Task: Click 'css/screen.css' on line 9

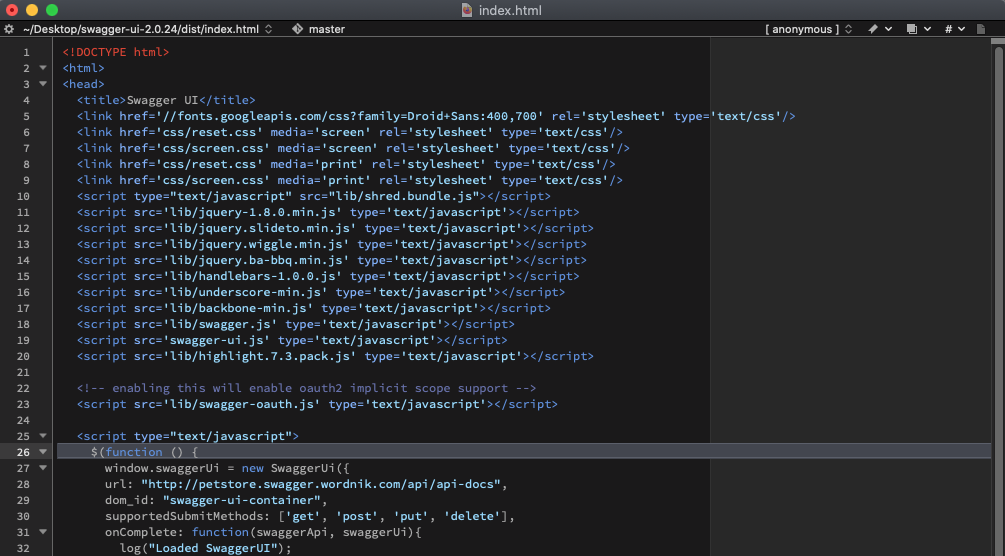Action: 213,180
